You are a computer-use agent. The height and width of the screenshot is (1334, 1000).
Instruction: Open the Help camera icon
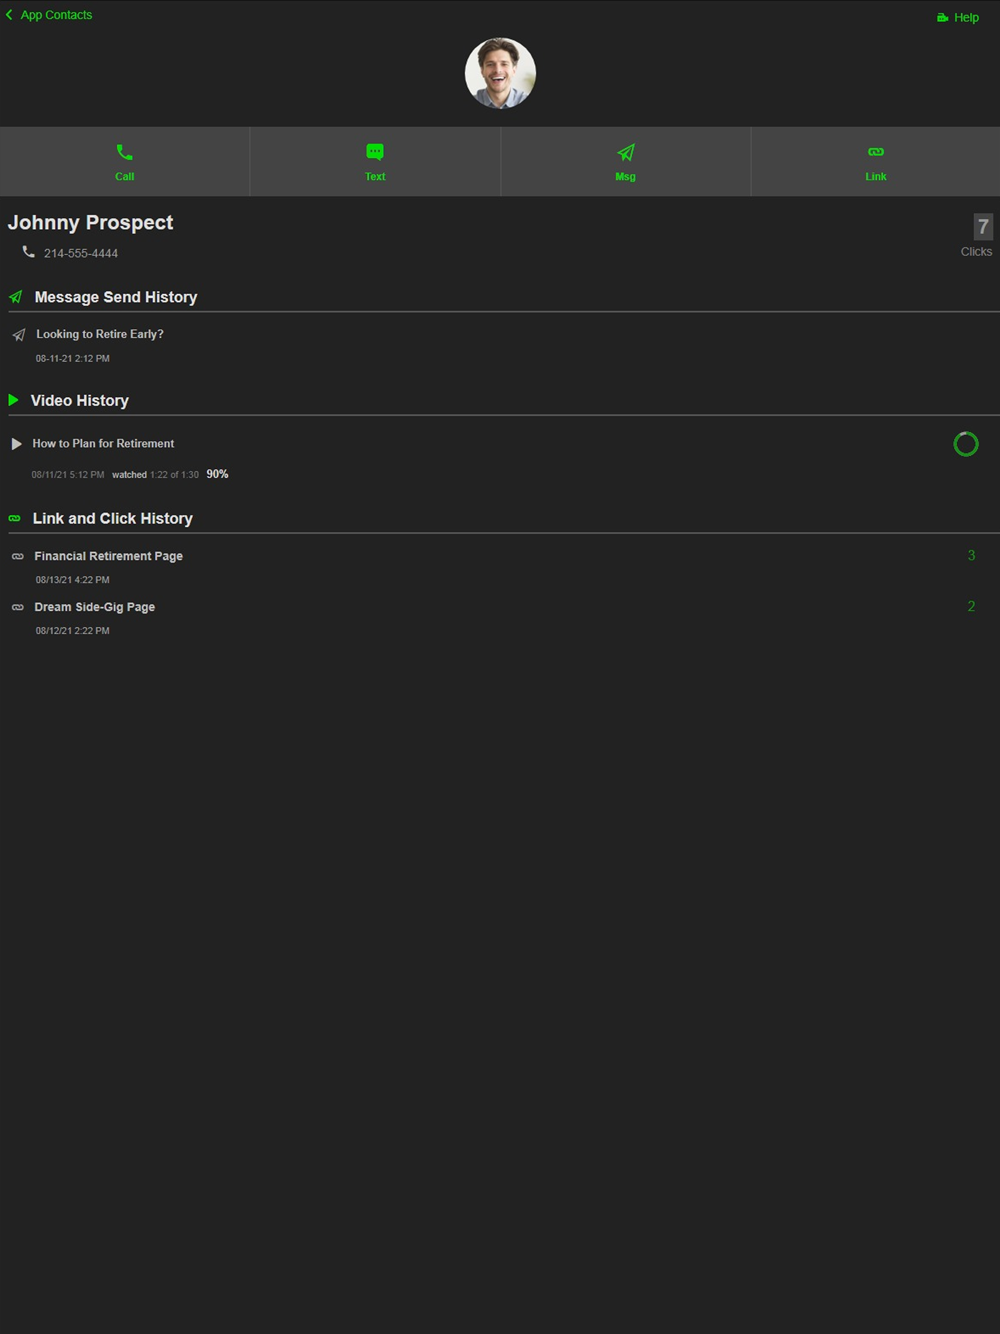tap(942, 18)
